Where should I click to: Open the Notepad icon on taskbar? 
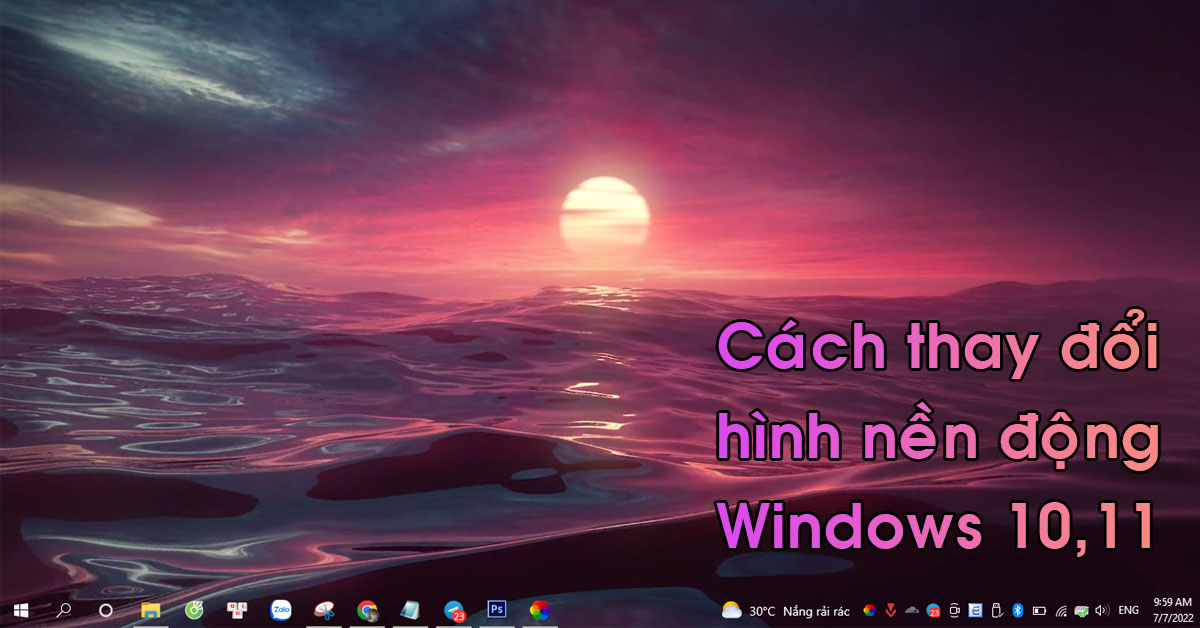pyautogui.click(x=410, y=610)
